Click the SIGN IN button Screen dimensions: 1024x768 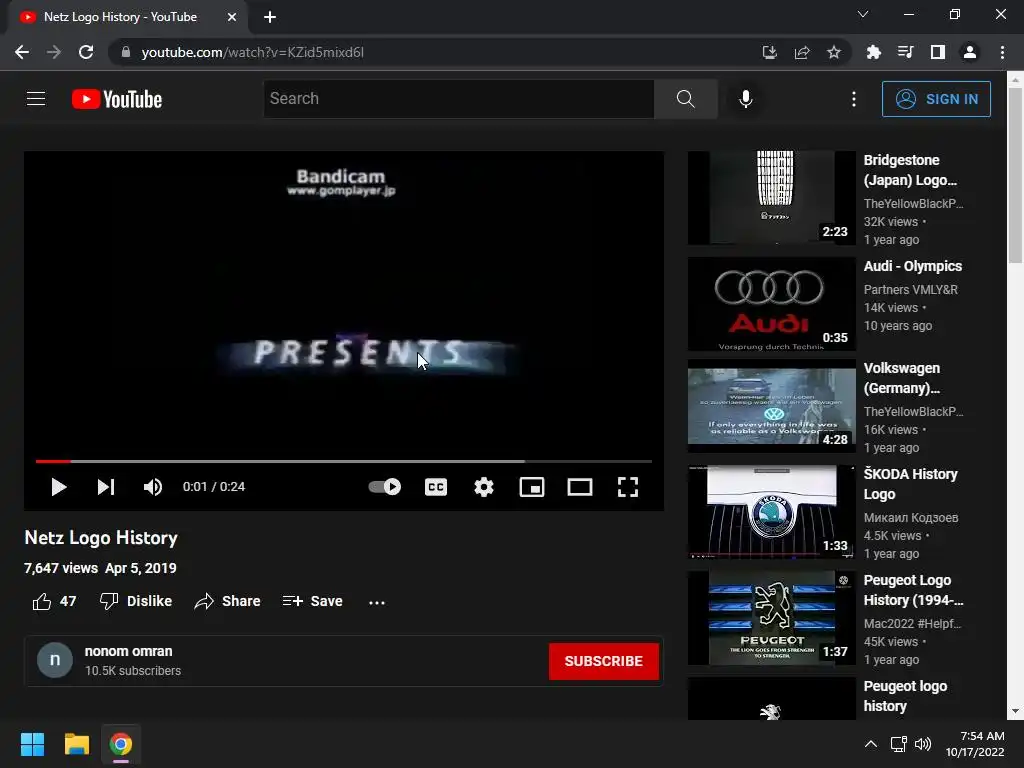pyautogui.click(x=936, y=99)
